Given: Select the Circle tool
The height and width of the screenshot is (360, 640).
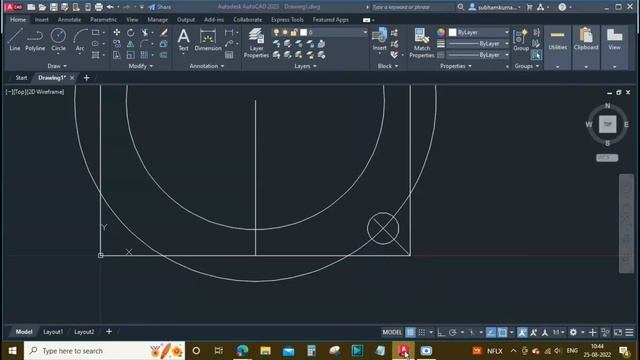Looking at the screenshot, I should coord(58,40).
